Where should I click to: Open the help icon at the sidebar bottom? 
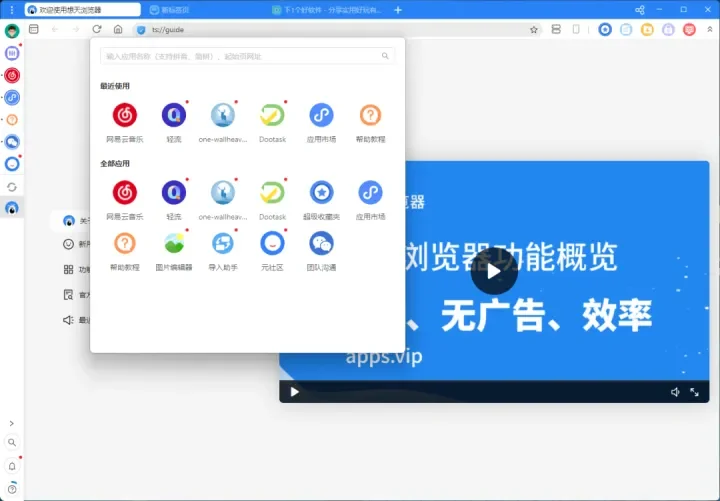click(12, 489)
